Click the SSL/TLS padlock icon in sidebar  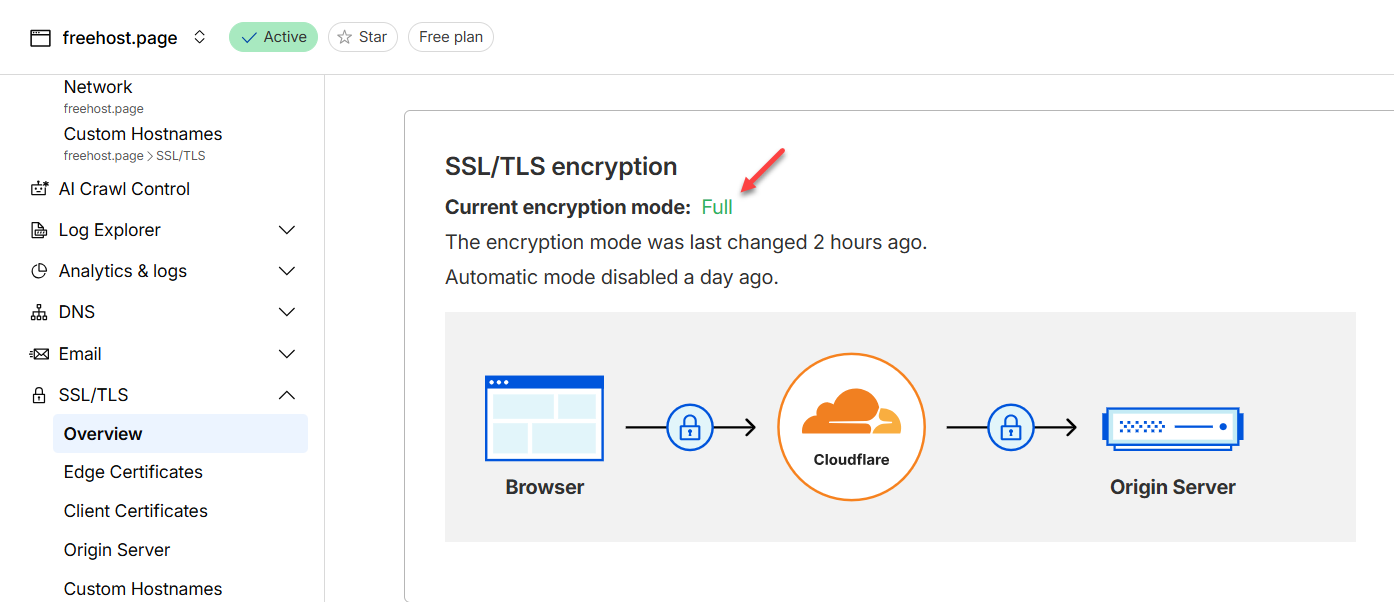[40, 395]
